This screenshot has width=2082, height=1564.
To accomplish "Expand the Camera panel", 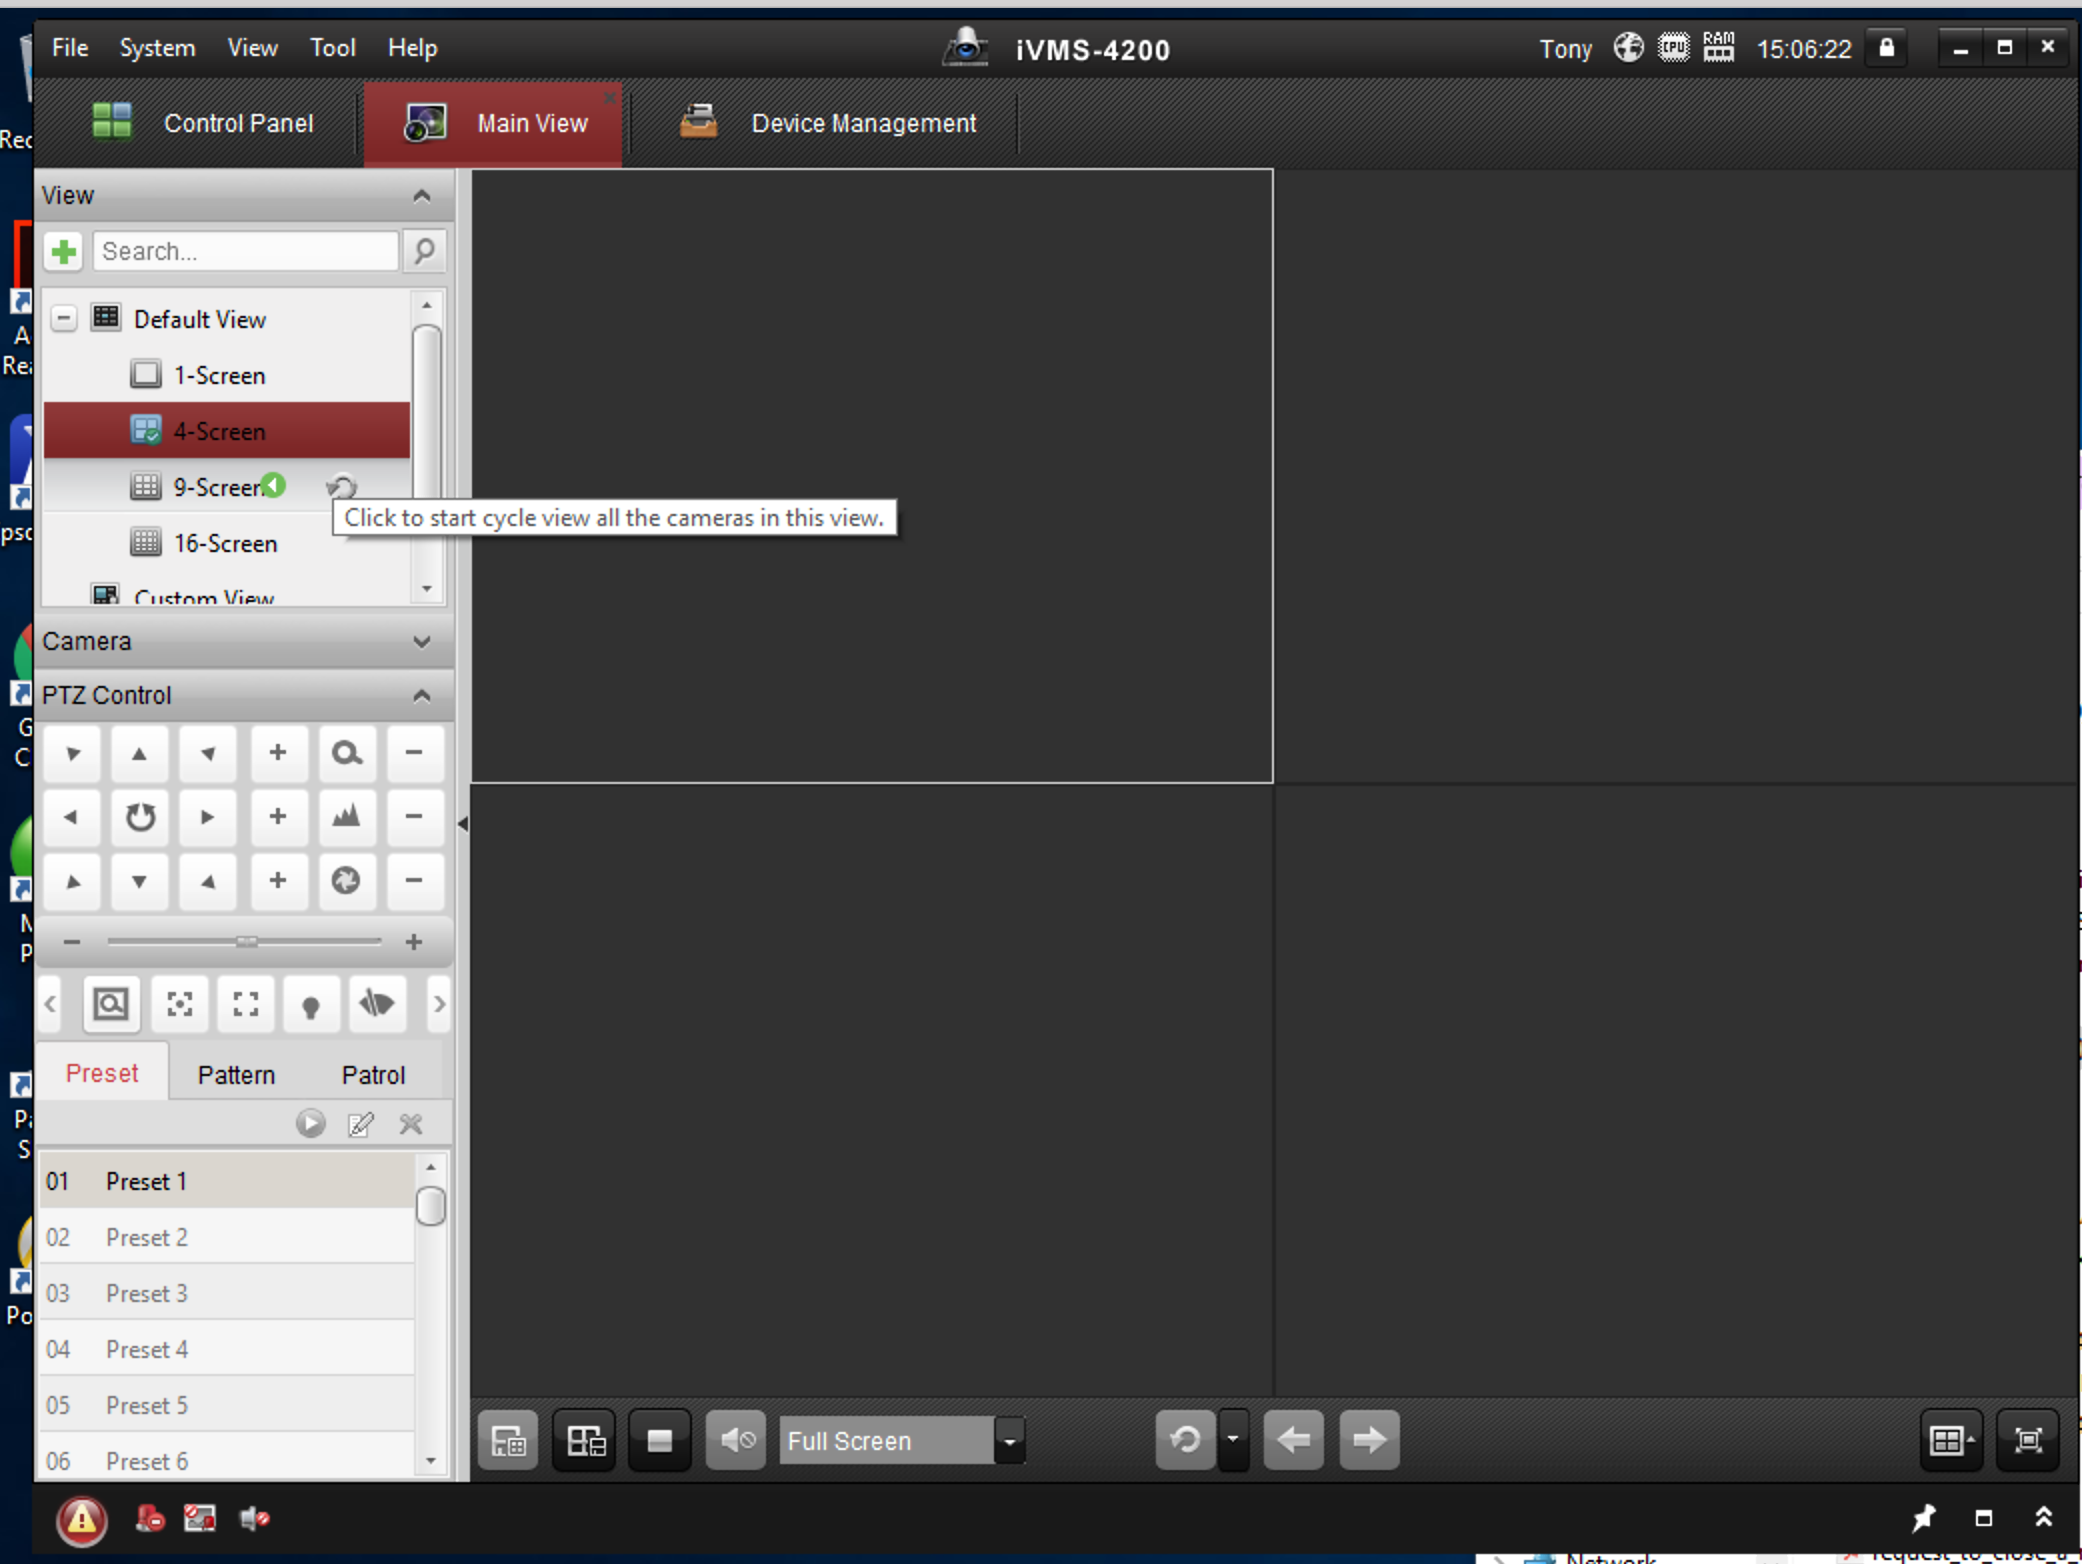I will (421, 641).
